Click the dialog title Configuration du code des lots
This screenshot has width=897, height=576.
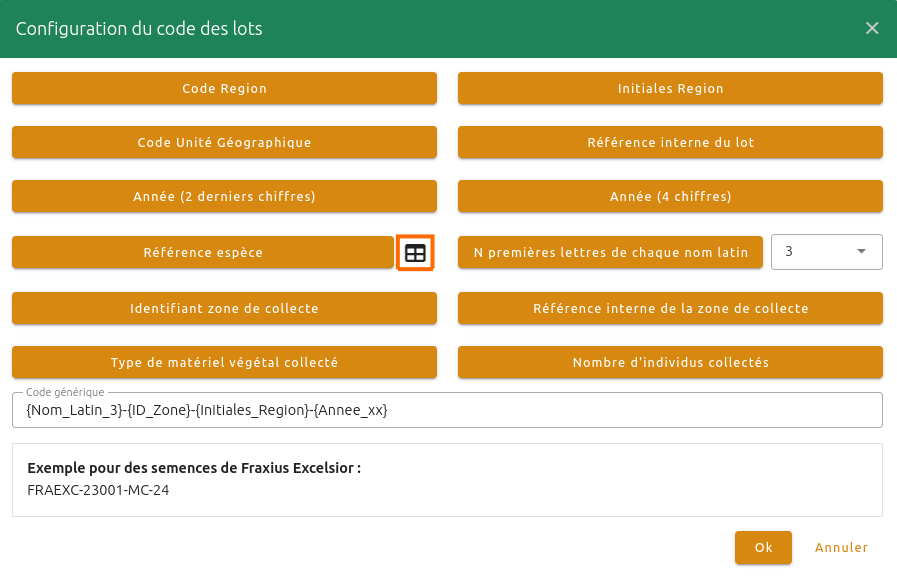click(x=139, y=29)
